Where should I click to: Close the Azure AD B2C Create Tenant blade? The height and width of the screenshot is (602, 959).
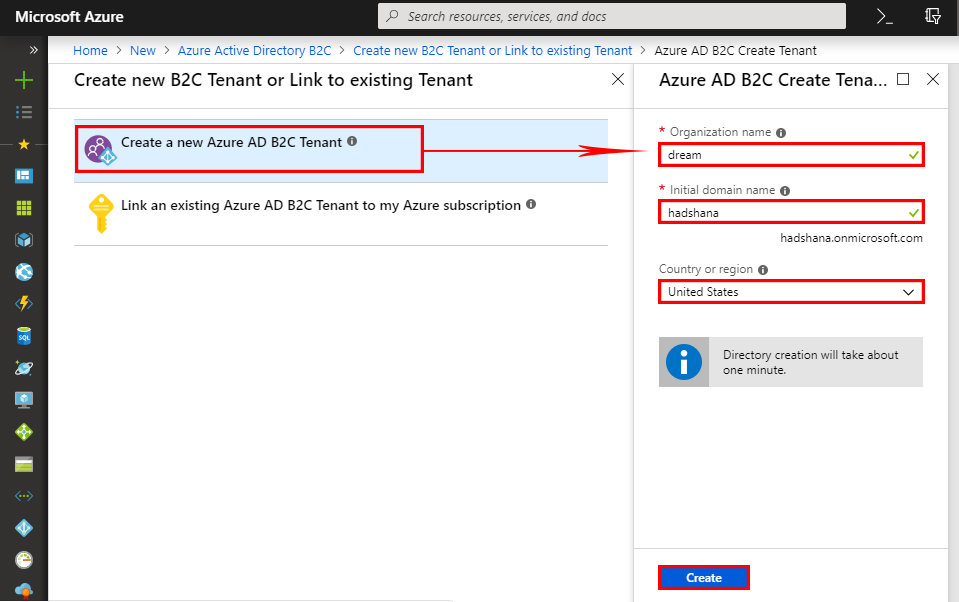933,79
